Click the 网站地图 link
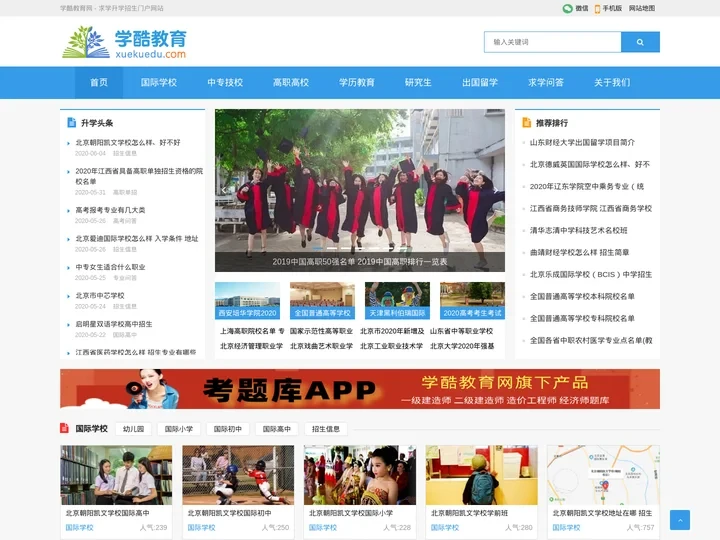 click(641, 8)
